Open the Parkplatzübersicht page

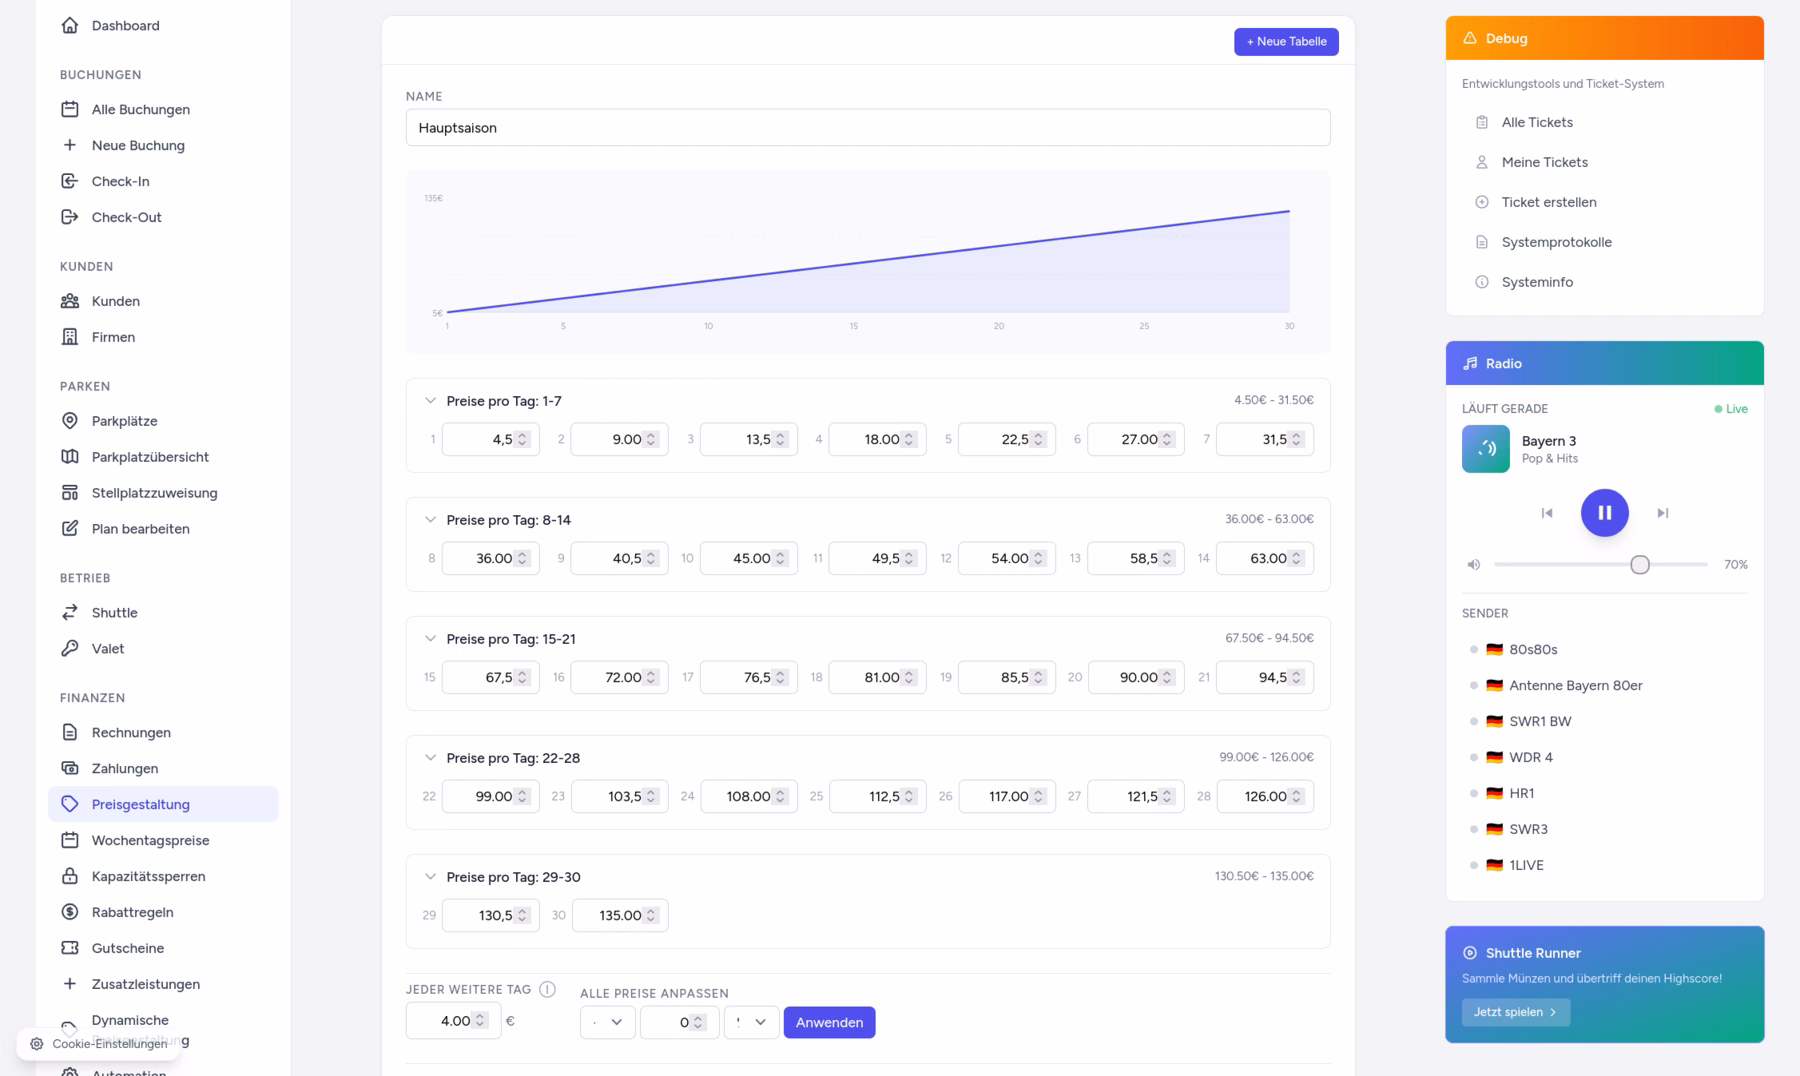pos(163,458)
